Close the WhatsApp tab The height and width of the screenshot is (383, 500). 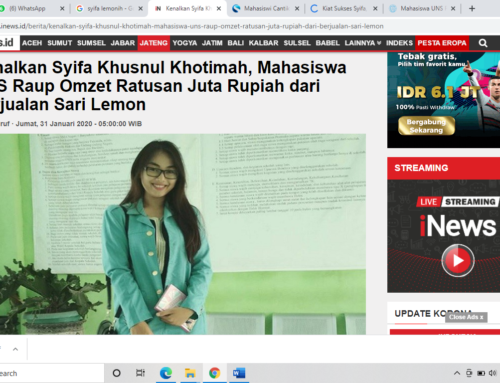pos(62,9)
